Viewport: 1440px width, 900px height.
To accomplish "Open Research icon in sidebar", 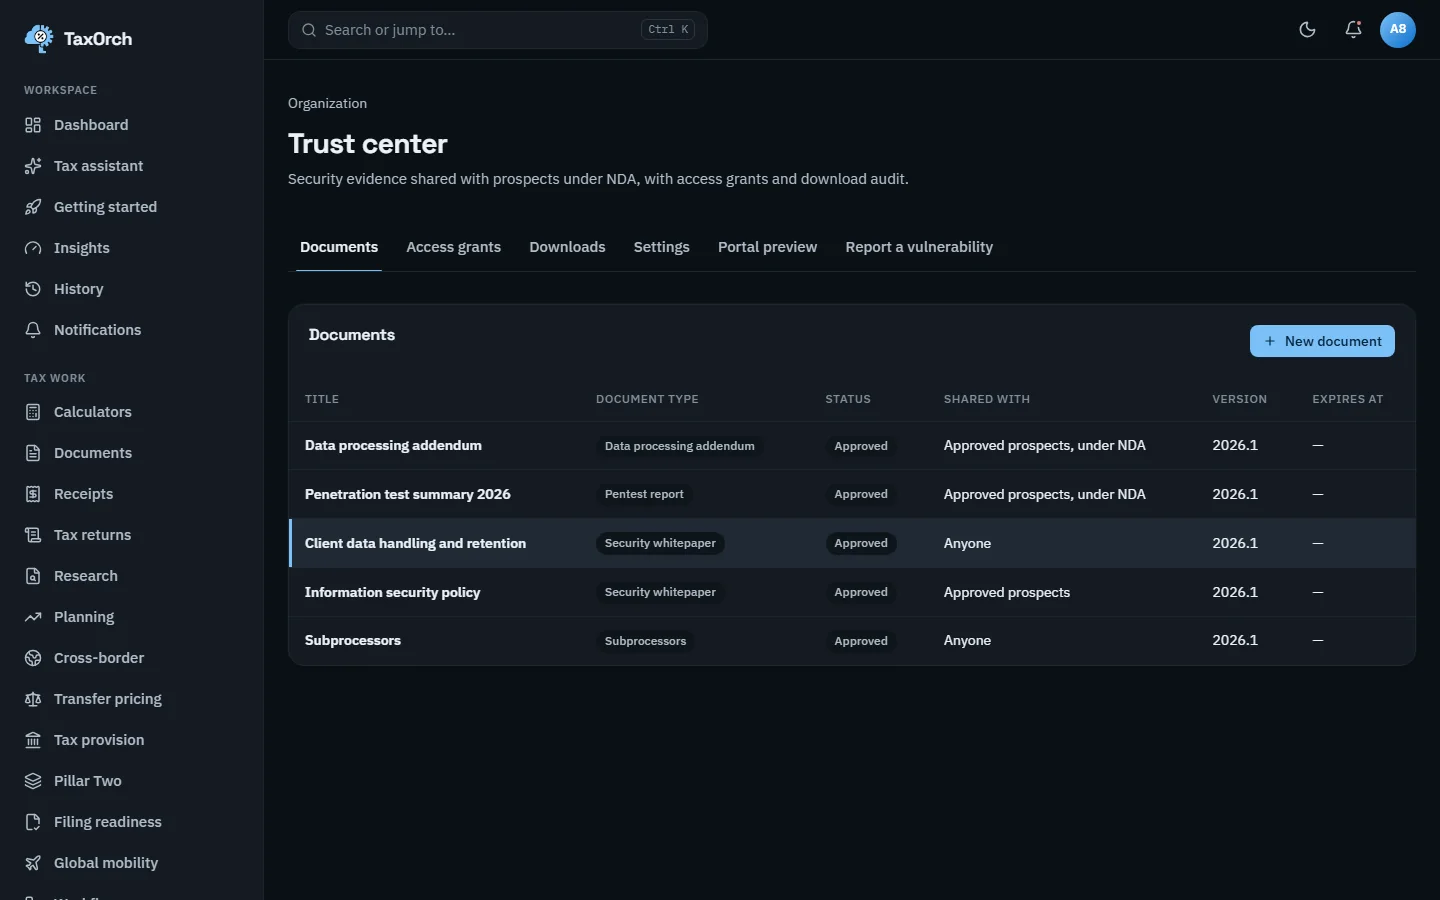I will 33,576.
